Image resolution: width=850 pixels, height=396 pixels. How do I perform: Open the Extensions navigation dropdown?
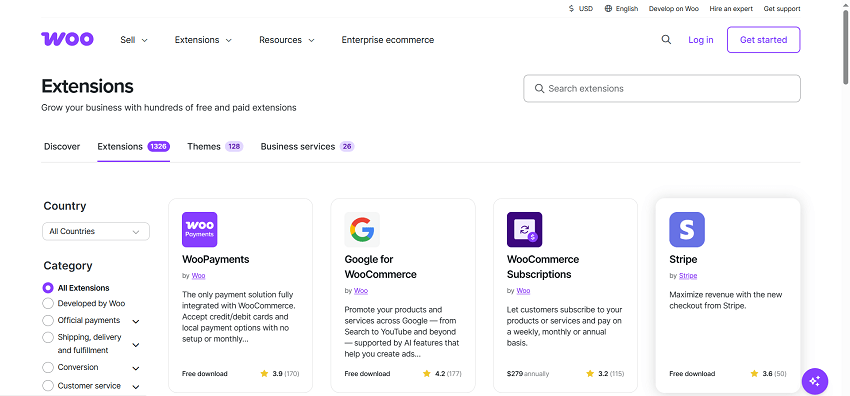tap(203, 40)
